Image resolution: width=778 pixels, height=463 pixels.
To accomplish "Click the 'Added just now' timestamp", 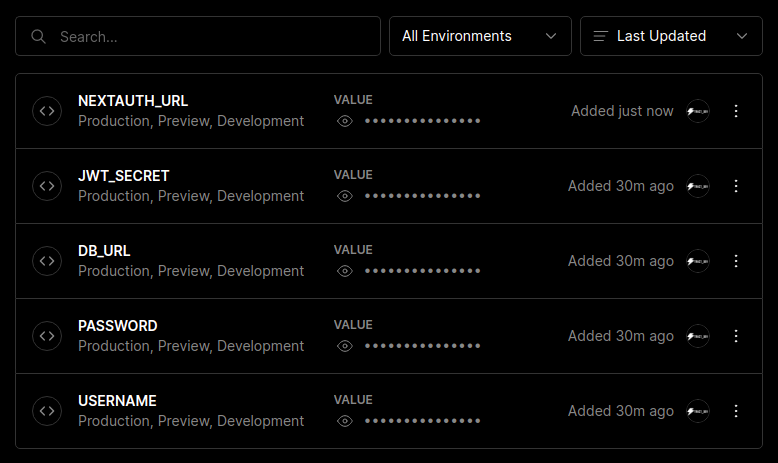I will (x=622, y=111).
